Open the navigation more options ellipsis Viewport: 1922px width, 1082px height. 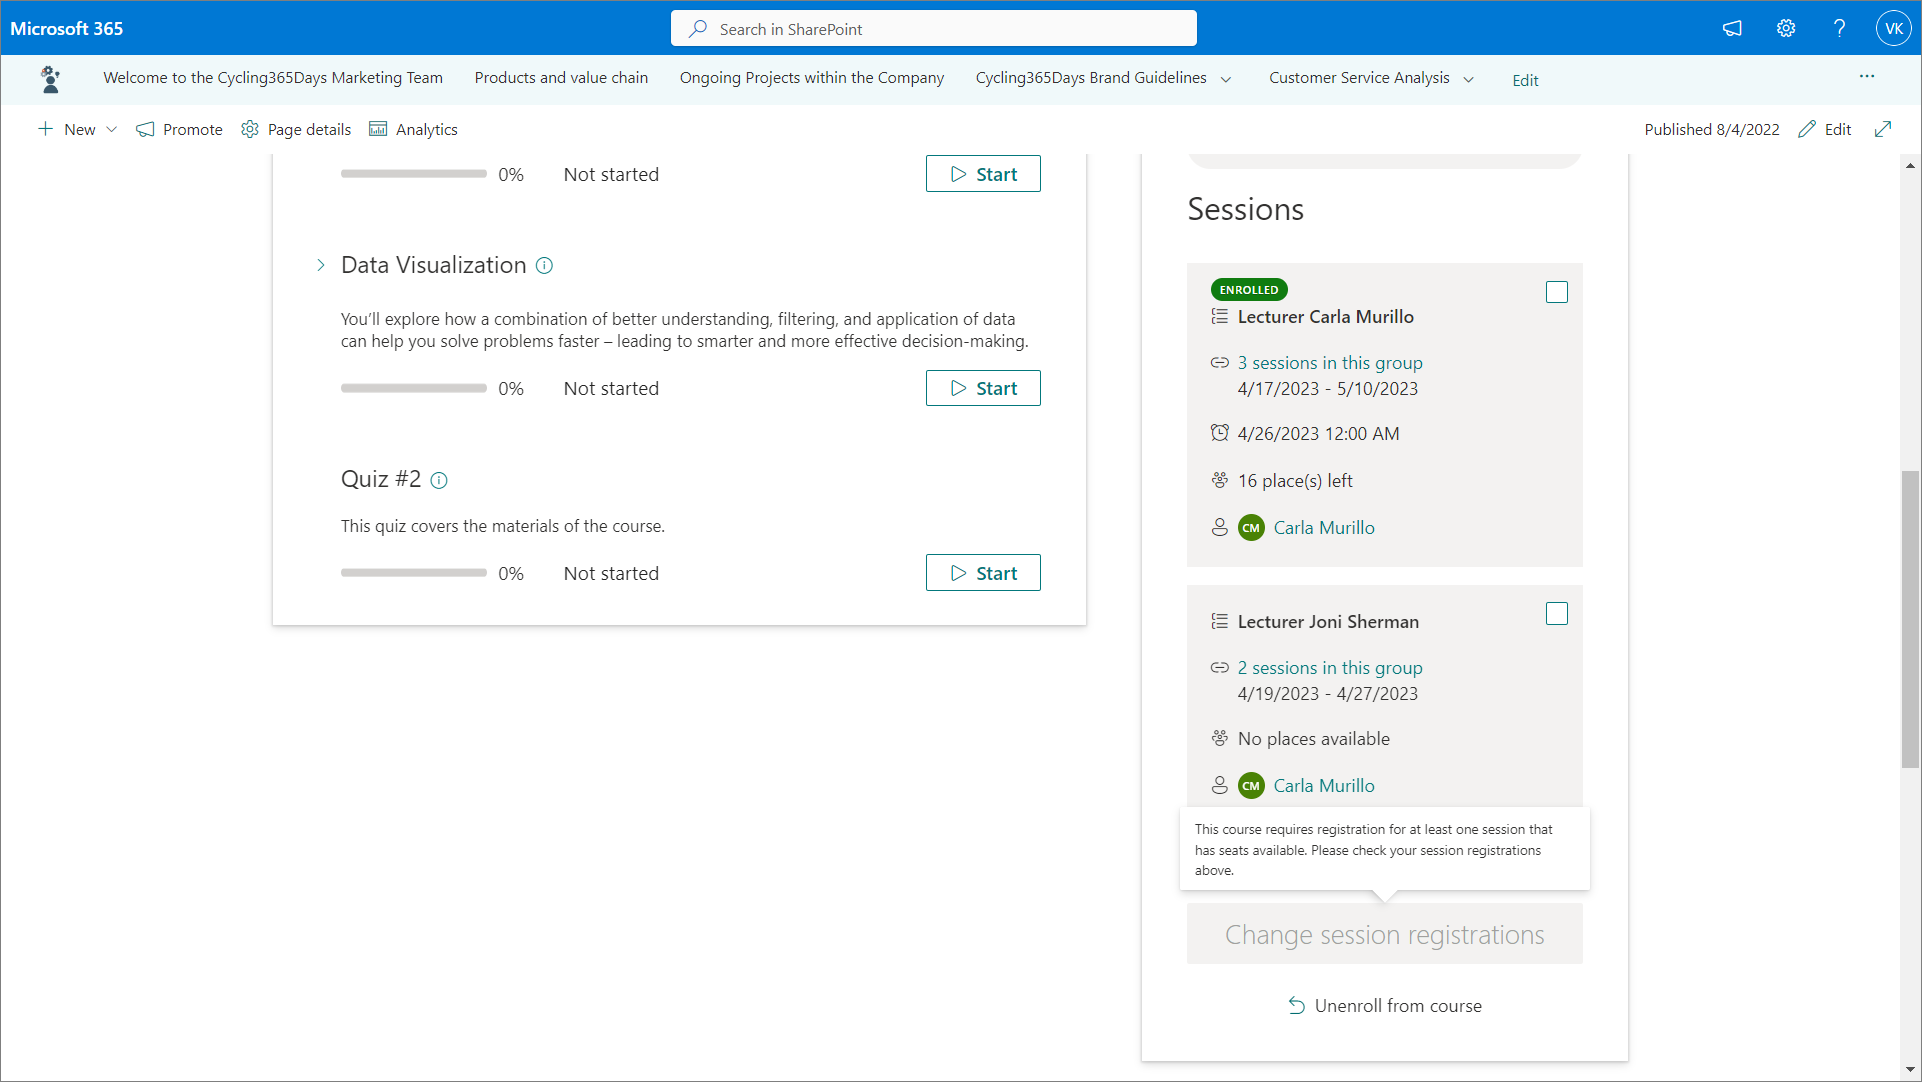[1866, 77]
